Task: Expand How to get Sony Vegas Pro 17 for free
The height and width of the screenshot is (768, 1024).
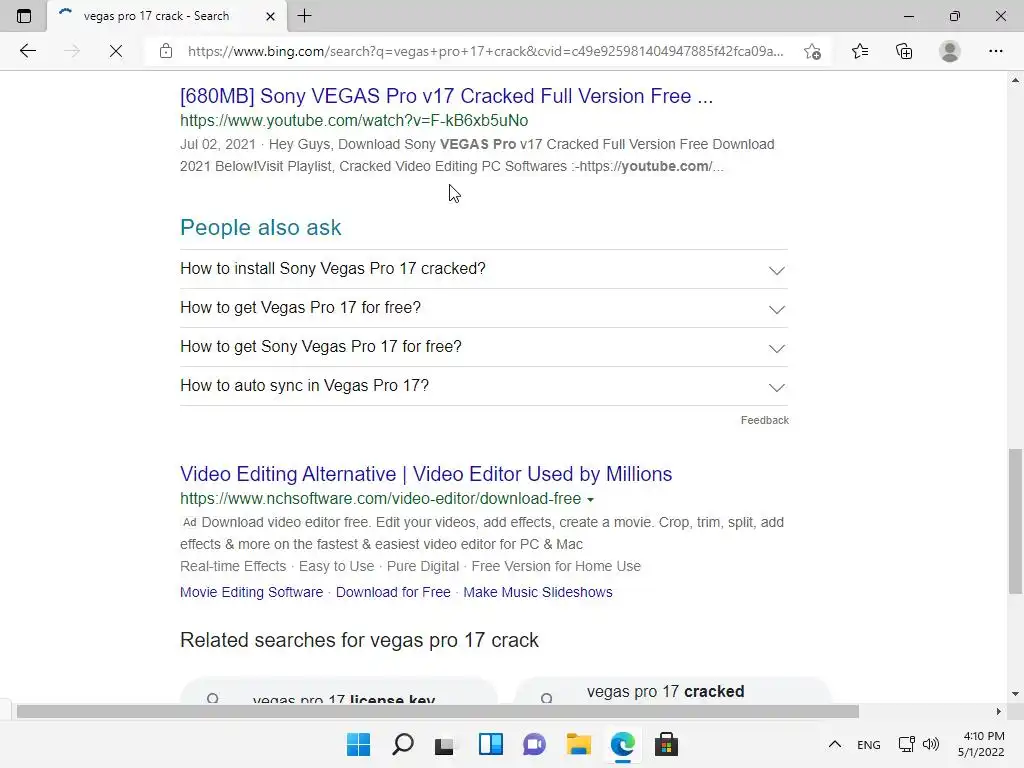Action: tap(484, 347)
